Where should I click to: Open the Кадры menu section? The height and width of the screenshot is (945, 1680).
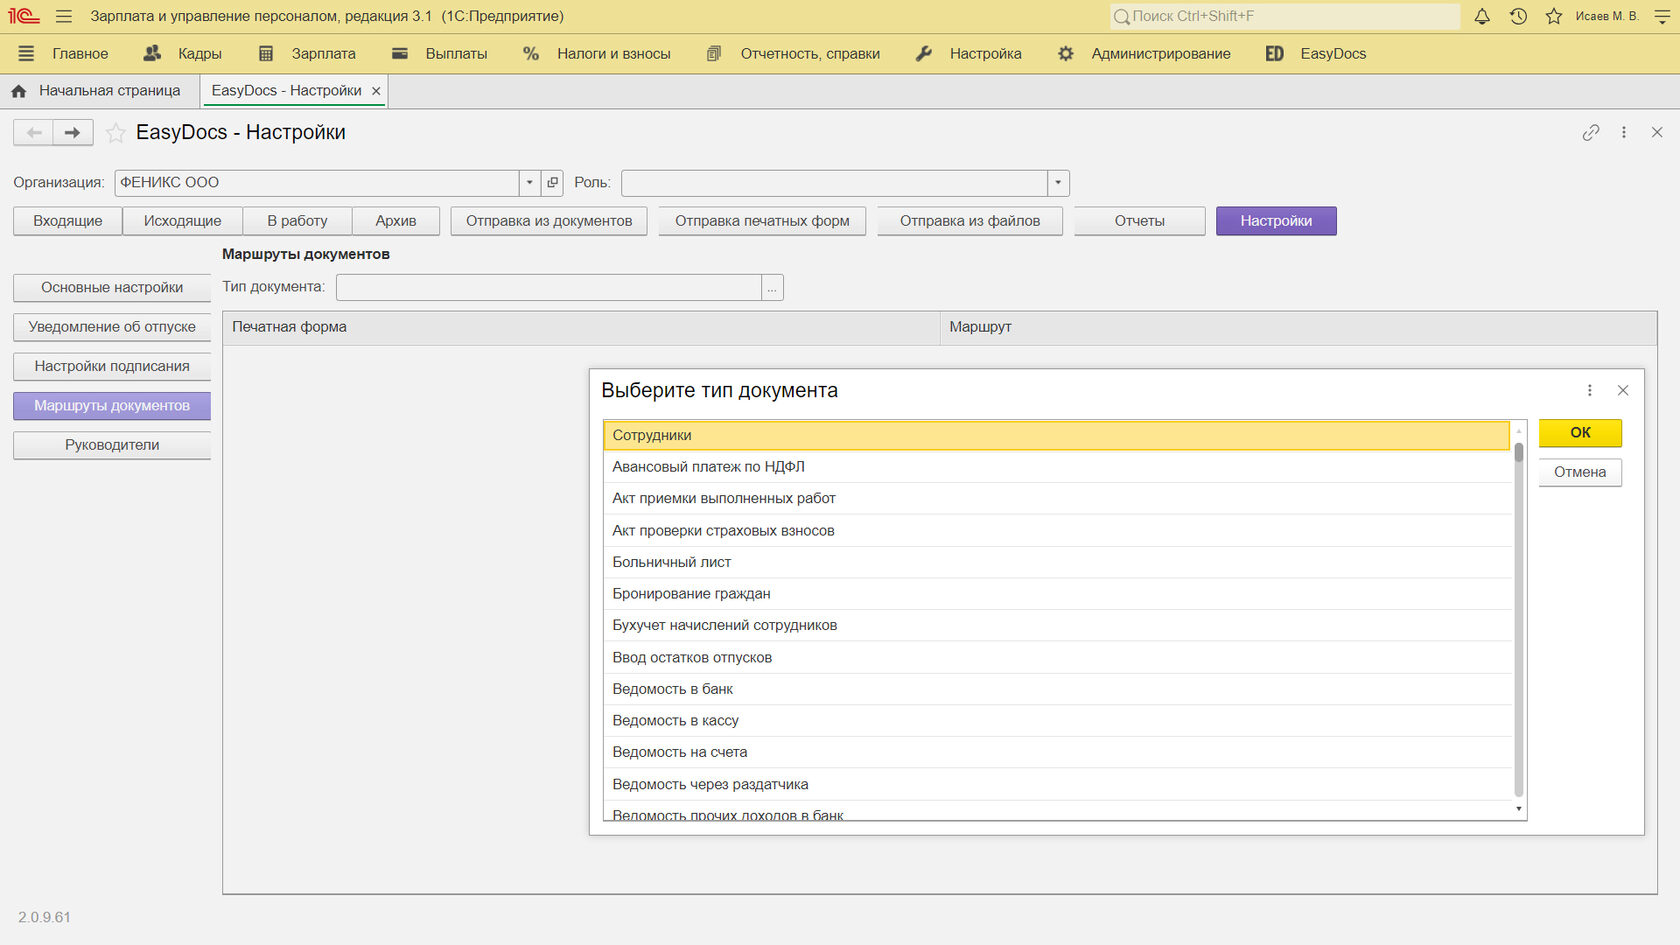coord(199,54)
